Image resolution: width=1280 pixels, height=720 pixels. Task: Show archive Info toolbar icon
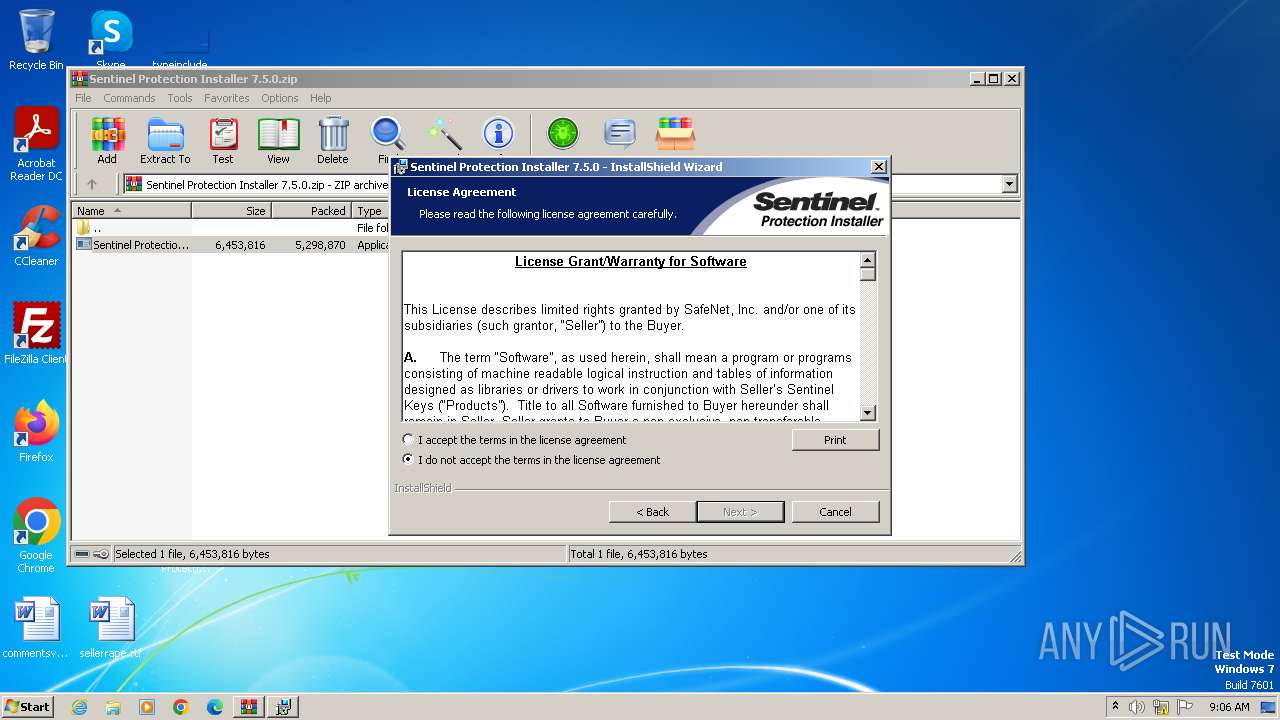point(498,134)
